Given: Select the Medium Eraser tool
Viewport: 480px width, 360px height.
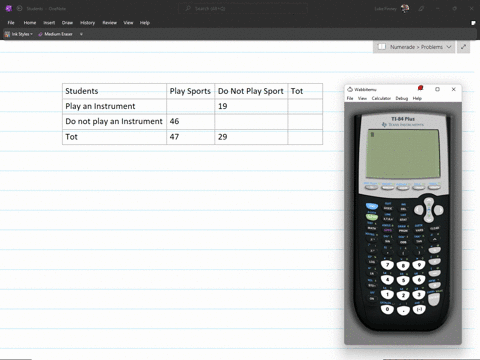Looking at the screenshot, I should click(x=55, y=34).
